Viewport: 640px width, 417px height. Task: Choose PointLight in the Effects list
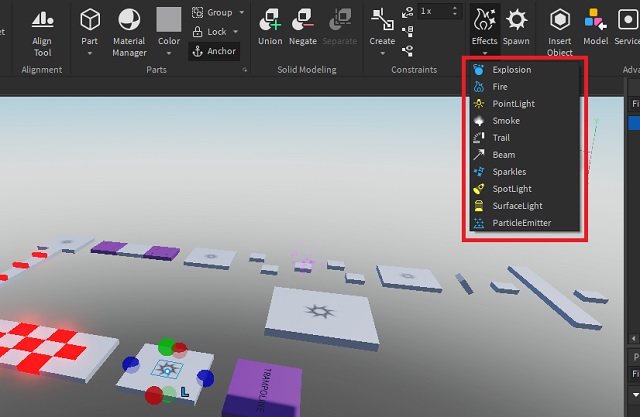tap(512, 104)
